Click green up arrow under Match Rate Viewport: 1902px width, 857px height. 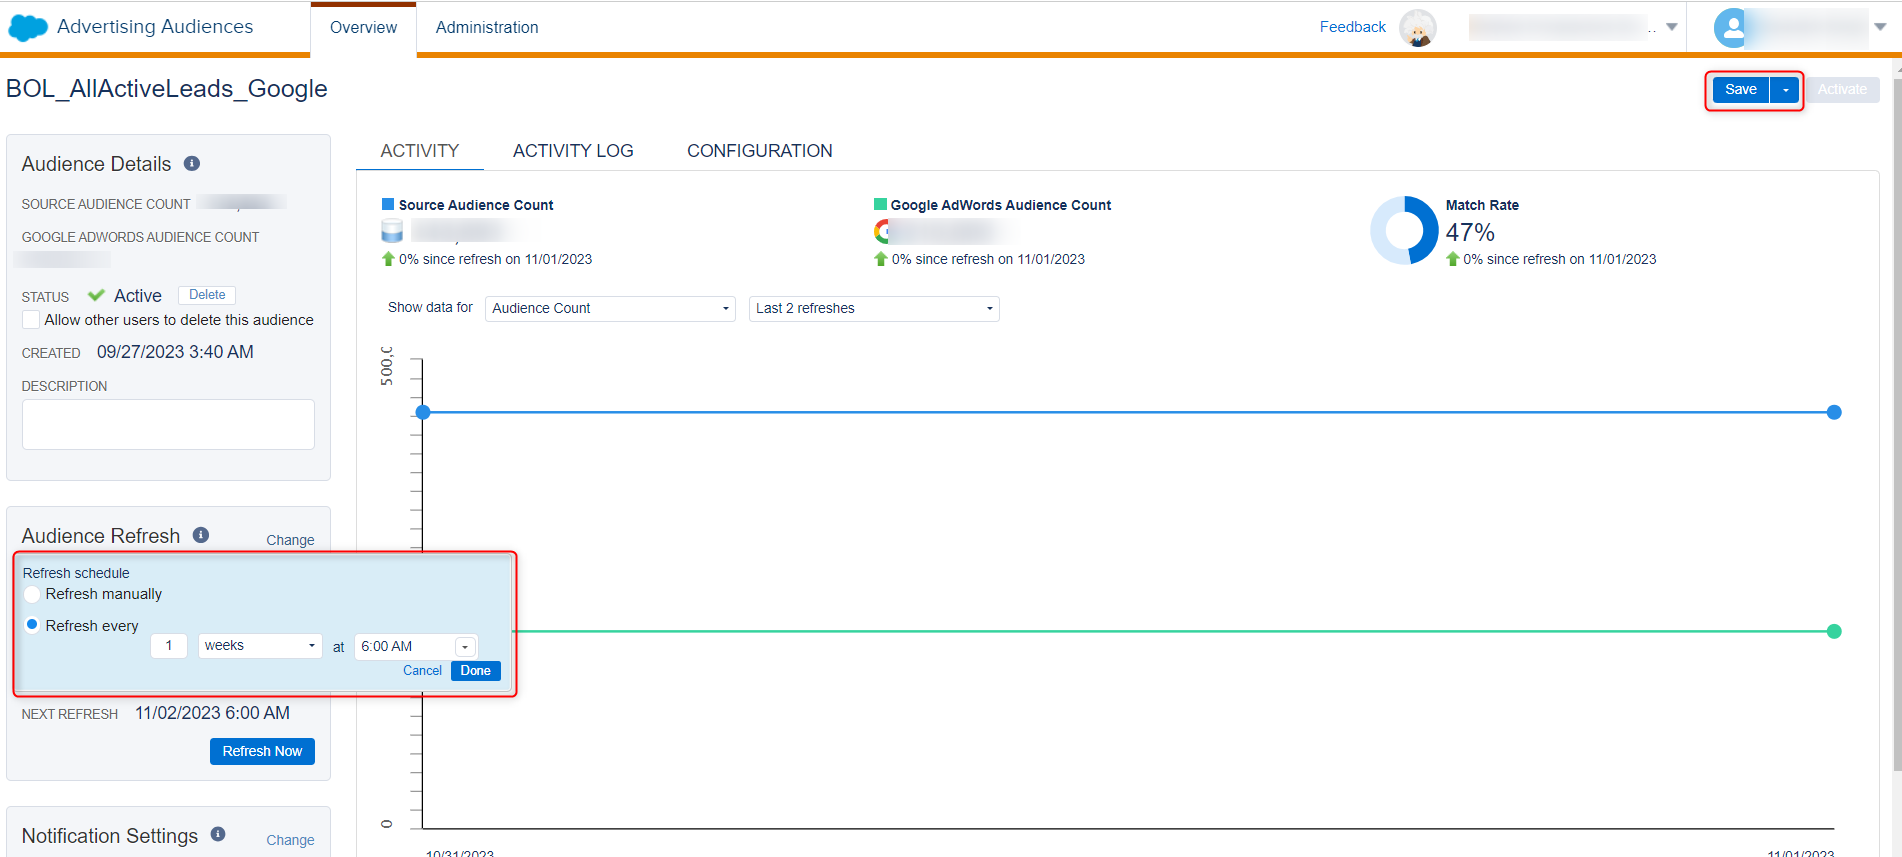coord(1452,259)
